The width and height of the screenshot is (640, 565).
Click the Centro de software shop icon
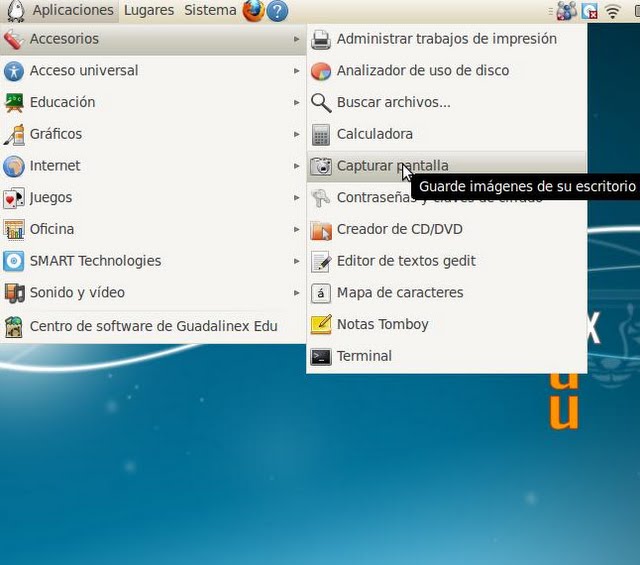click(14, 327)
